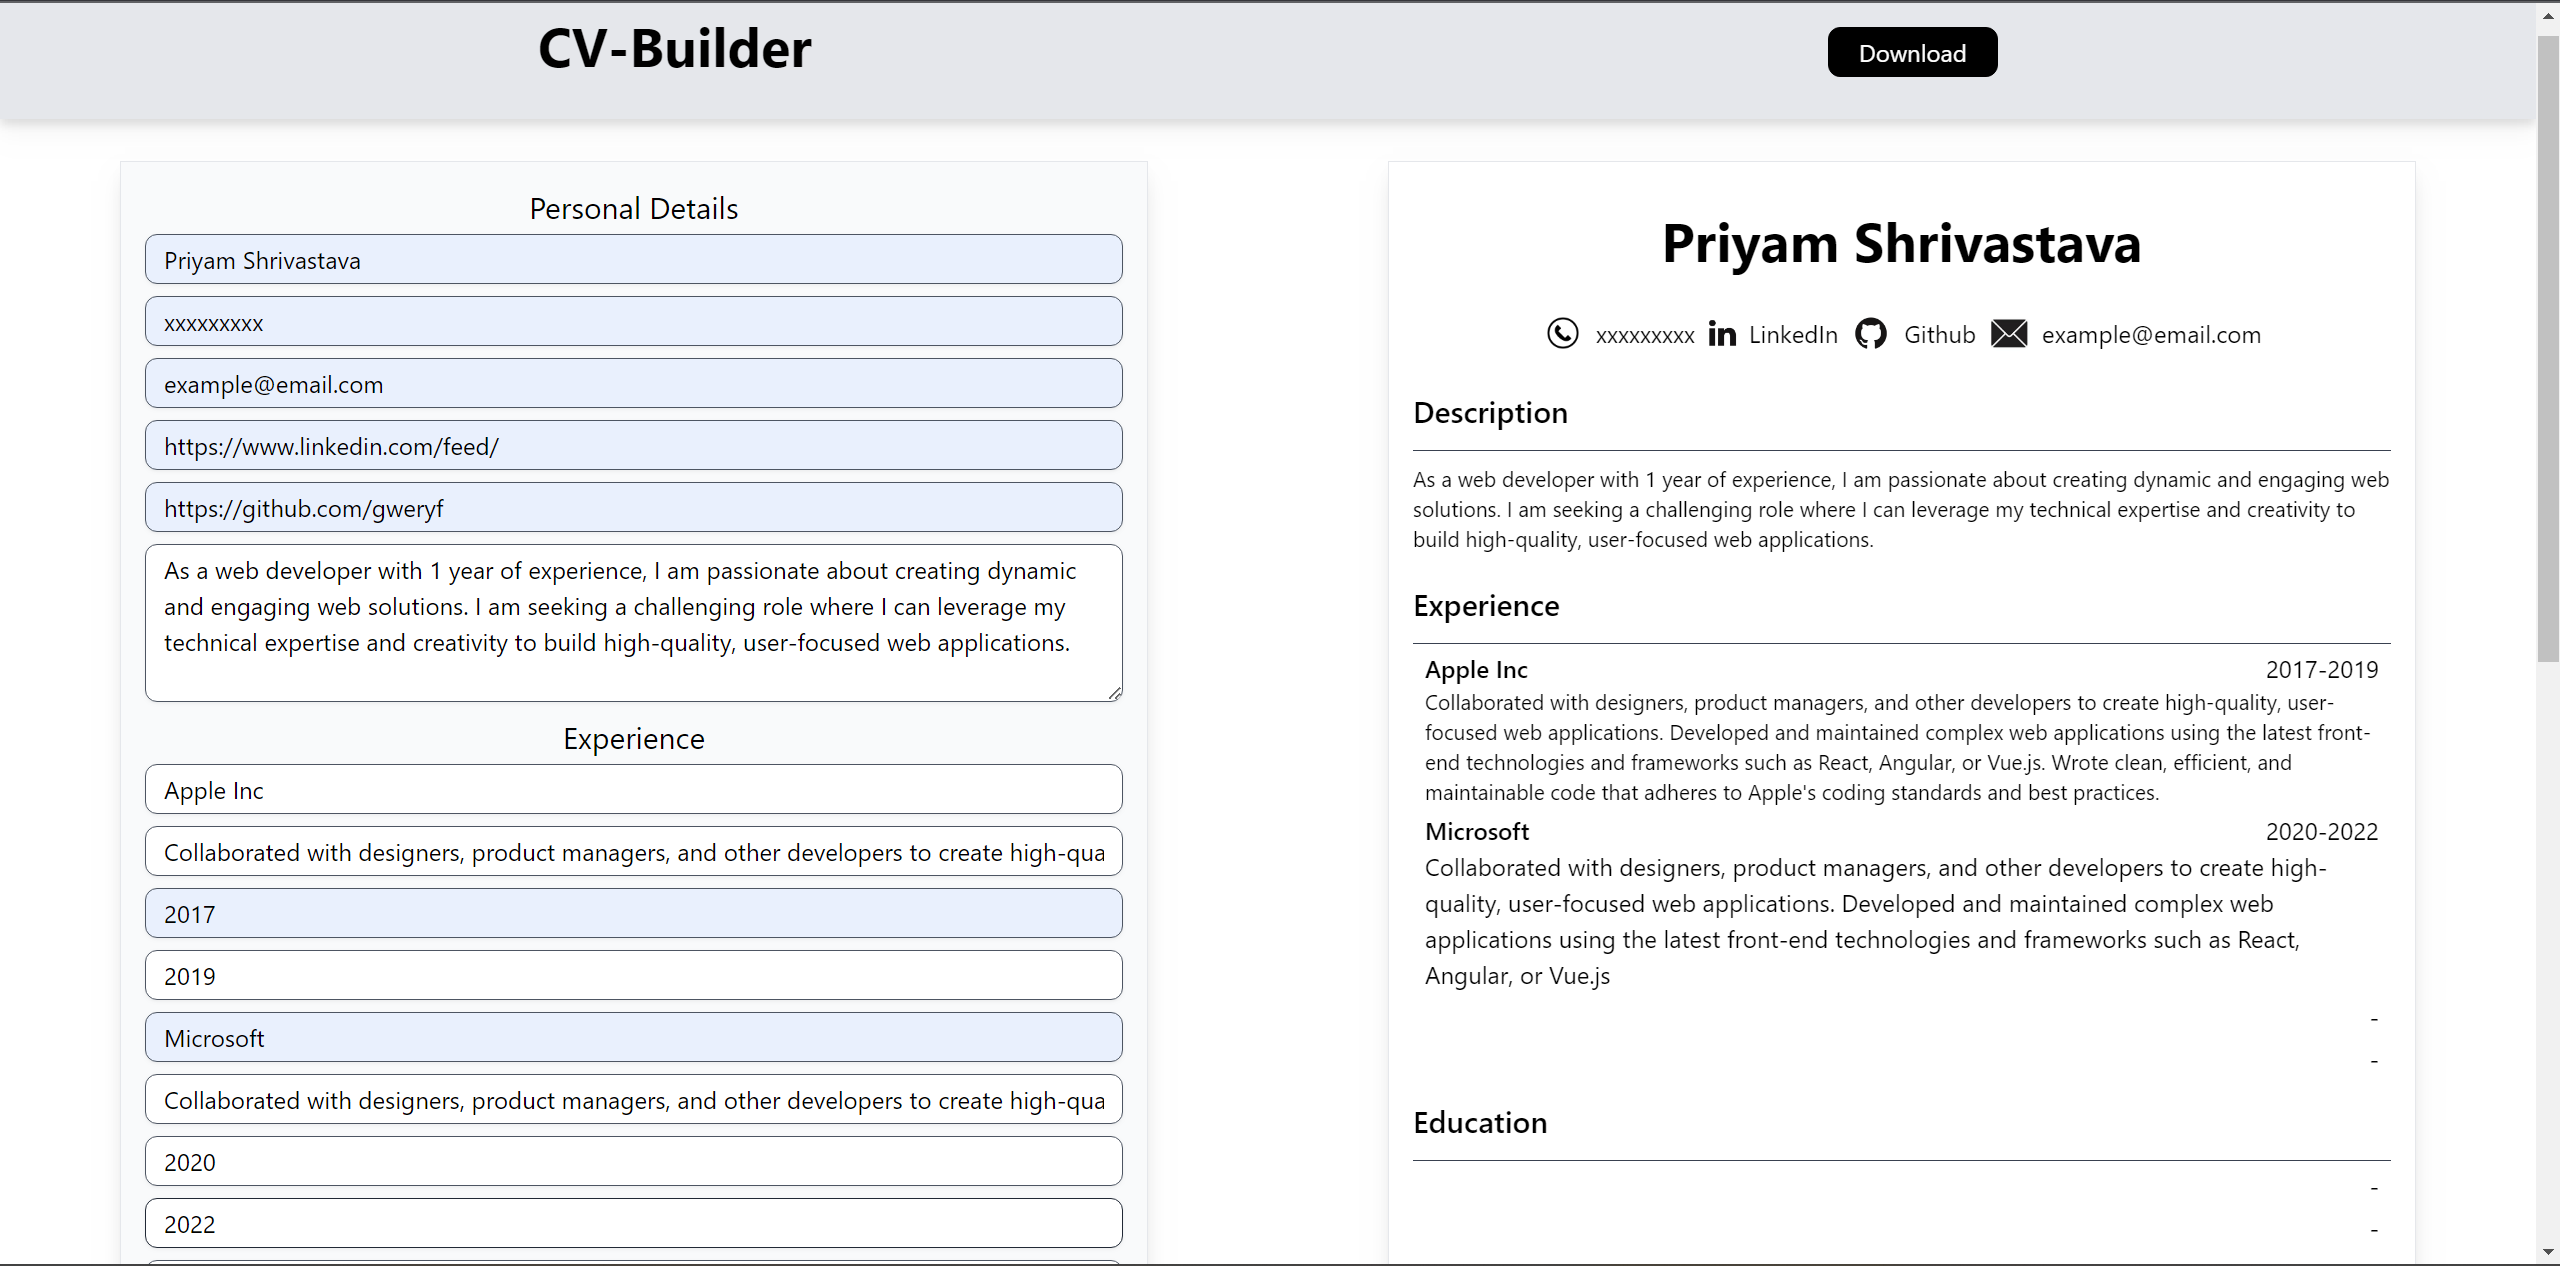Click the Personal Details heading

click(x=634, y=209)
